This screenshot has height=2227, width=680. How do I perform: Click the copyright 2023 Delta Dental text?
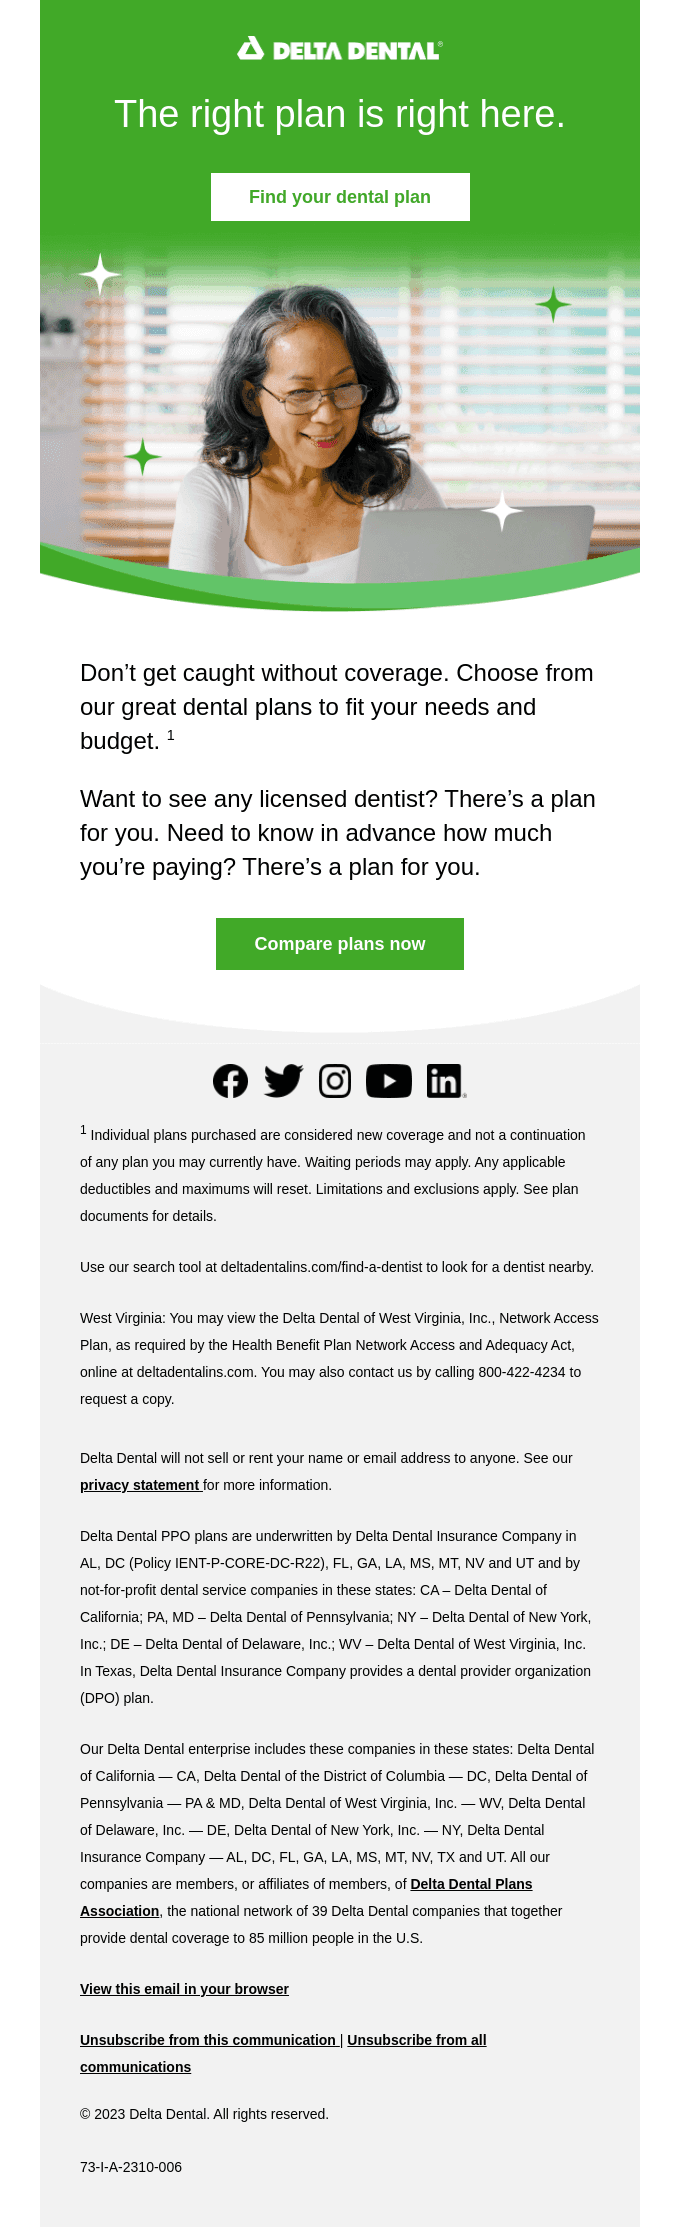[x=204, y=2114]
